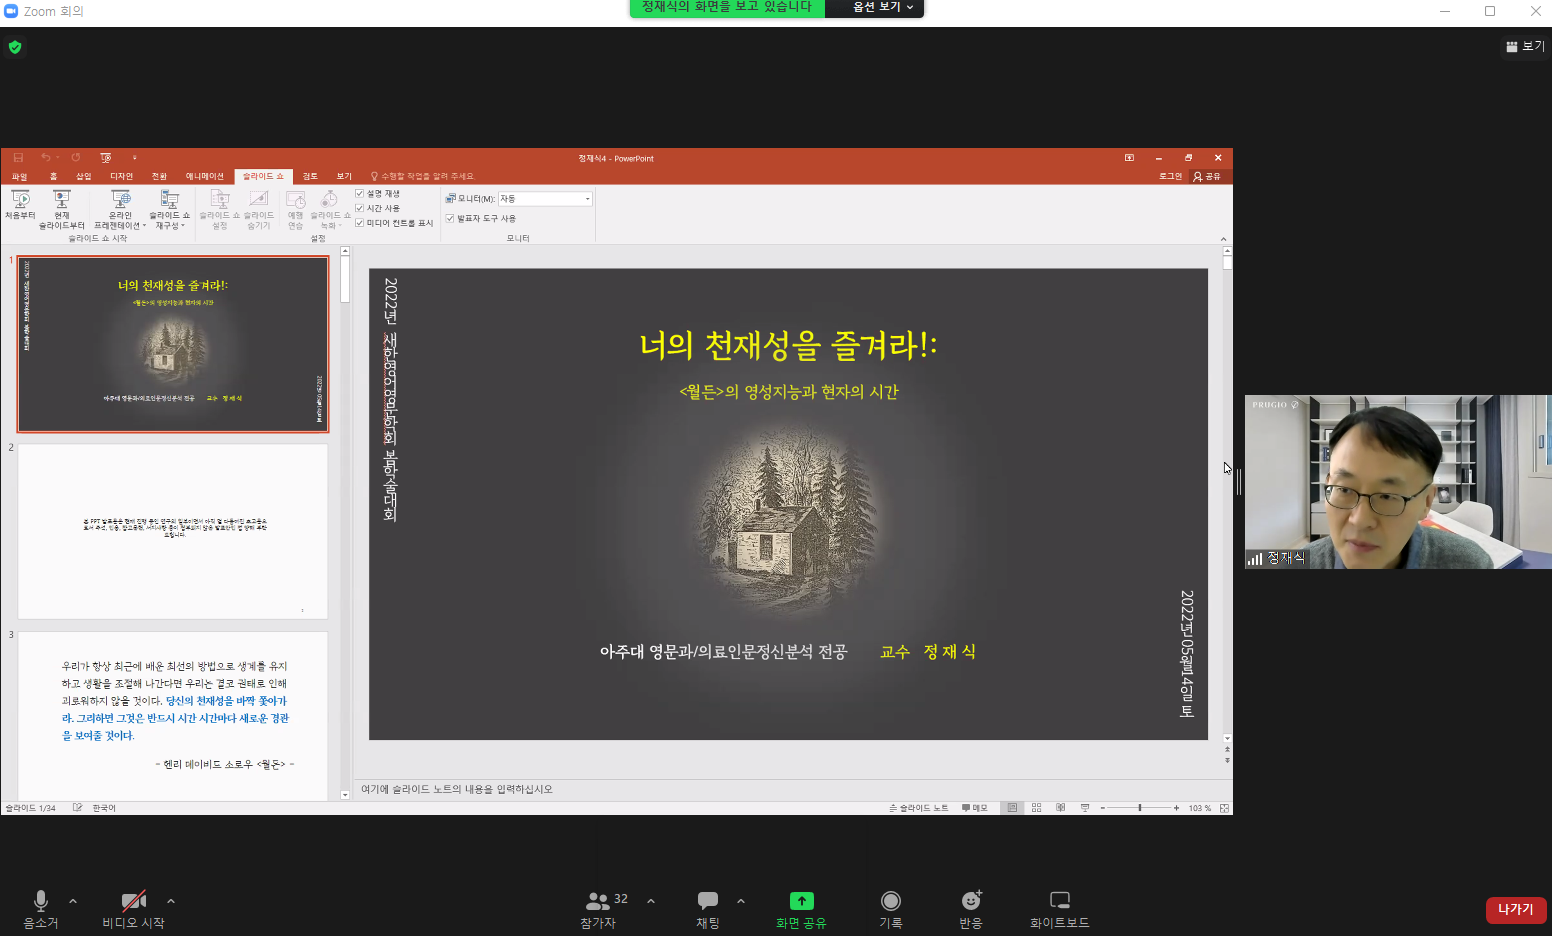Click the green share screen icon
The height and width of the screenshot is (936, 1552).
click(x=801, y=900)
